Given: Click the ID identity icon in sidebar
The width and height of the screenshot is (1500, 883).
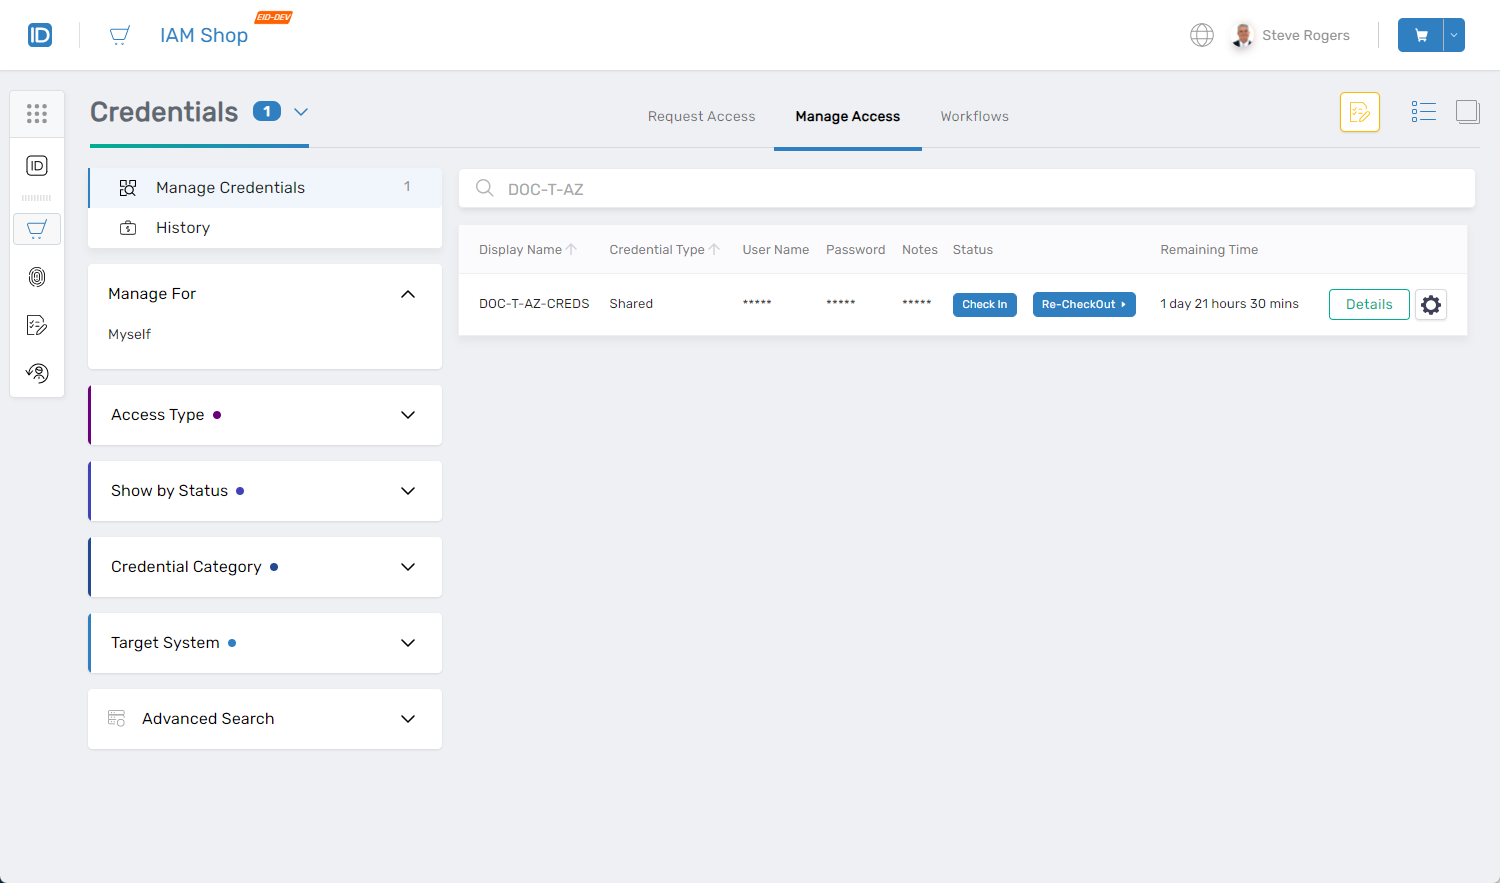Looking at the screenshot, I should pyautogui.click(x=37, y=166).
